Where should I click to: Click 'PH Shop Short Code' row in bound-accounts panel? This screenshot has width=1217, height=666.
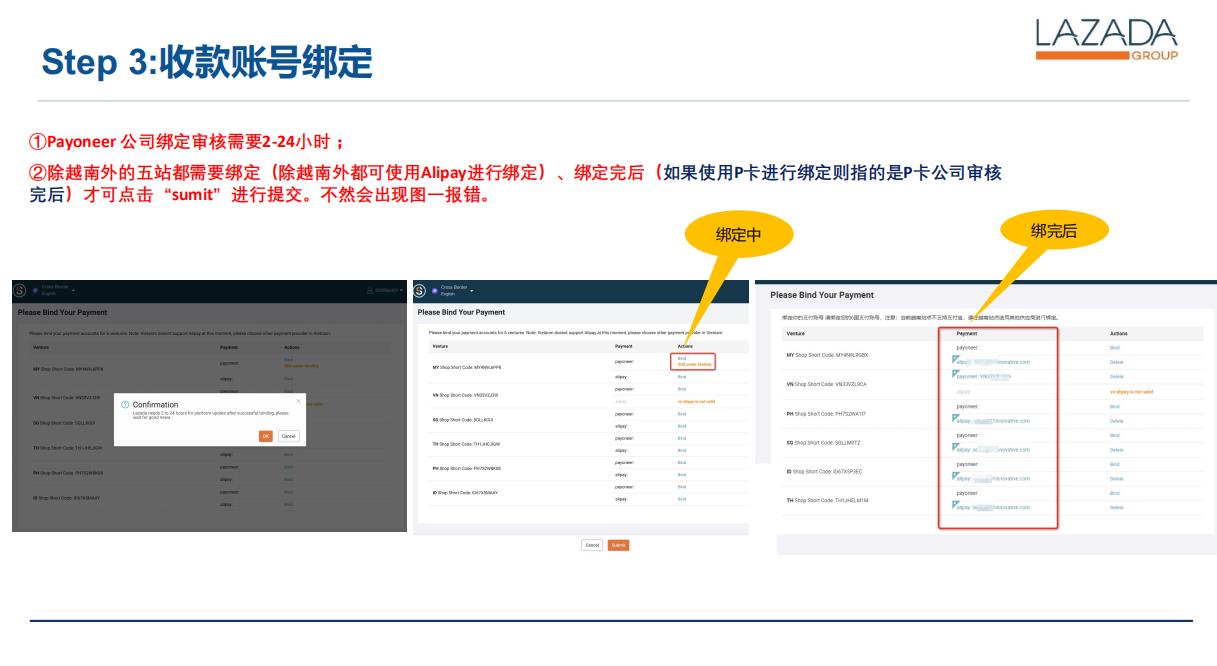(825, 414)
